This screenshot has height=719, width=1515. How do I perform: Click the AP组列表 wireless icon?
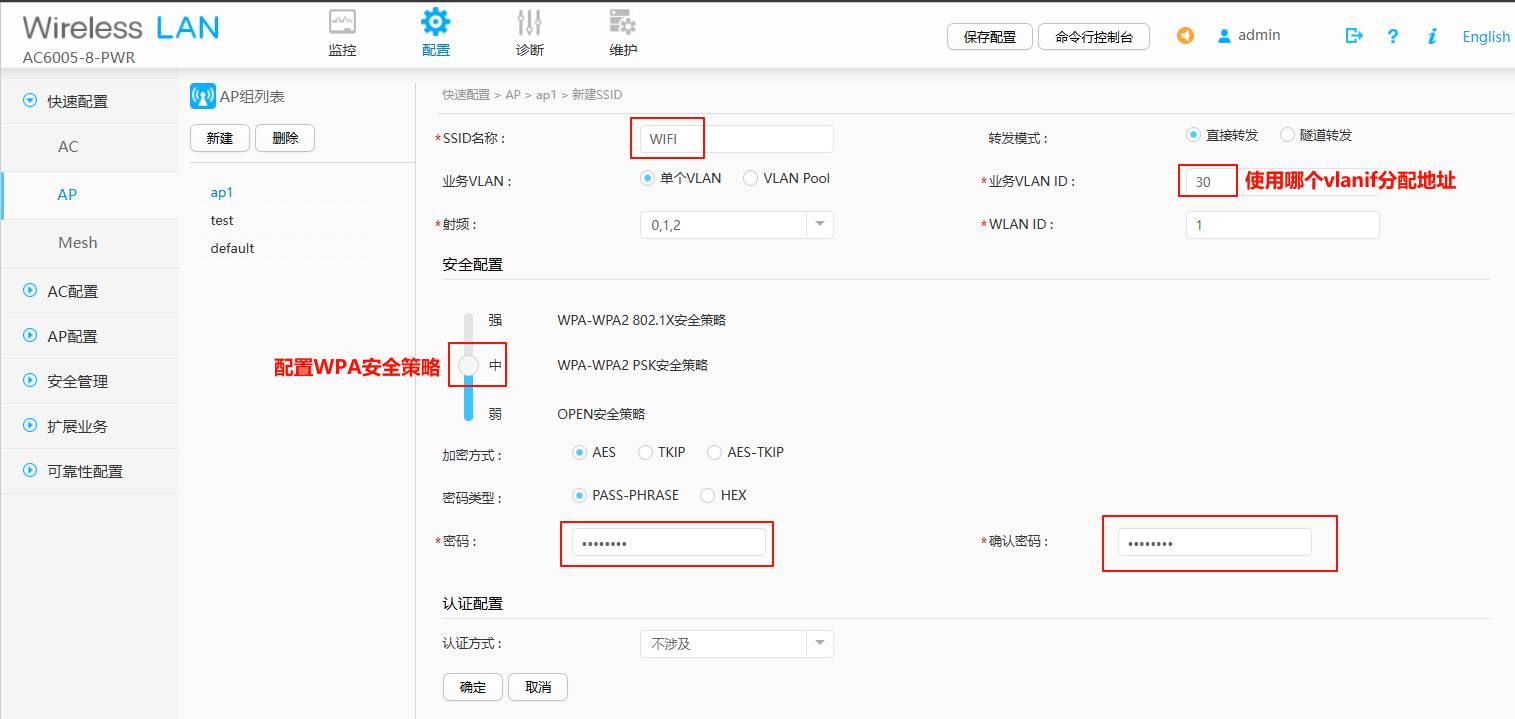click(202, 96)
